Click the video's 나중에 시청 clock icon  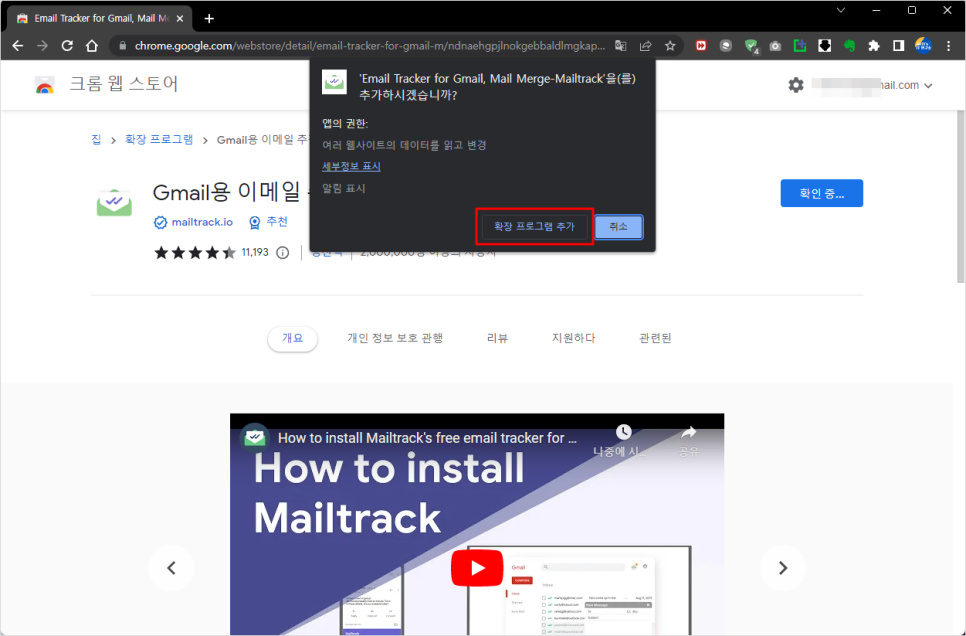(623, 432)
